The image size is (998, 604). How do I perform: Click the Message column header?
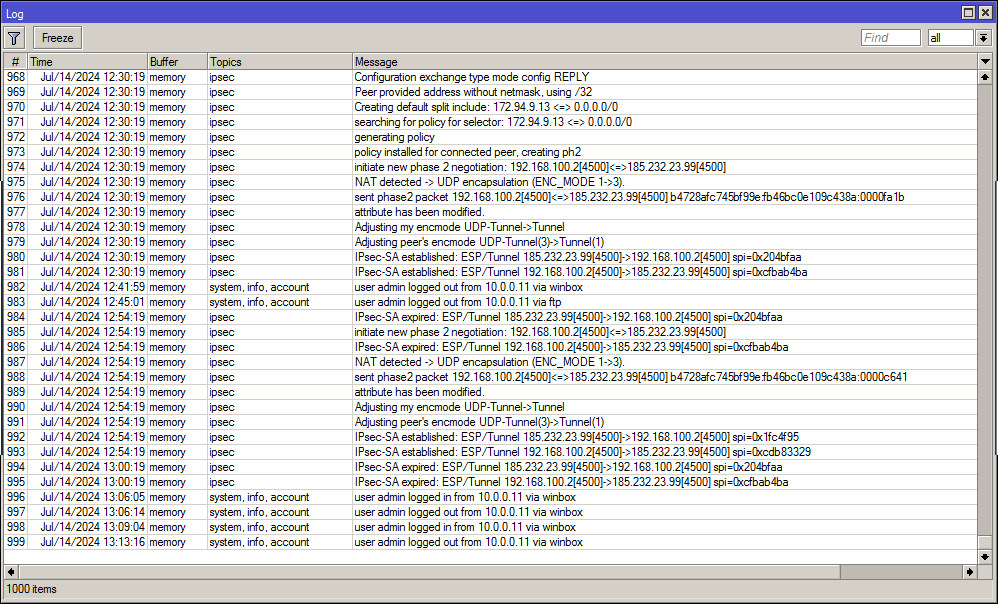pos(660,62)
